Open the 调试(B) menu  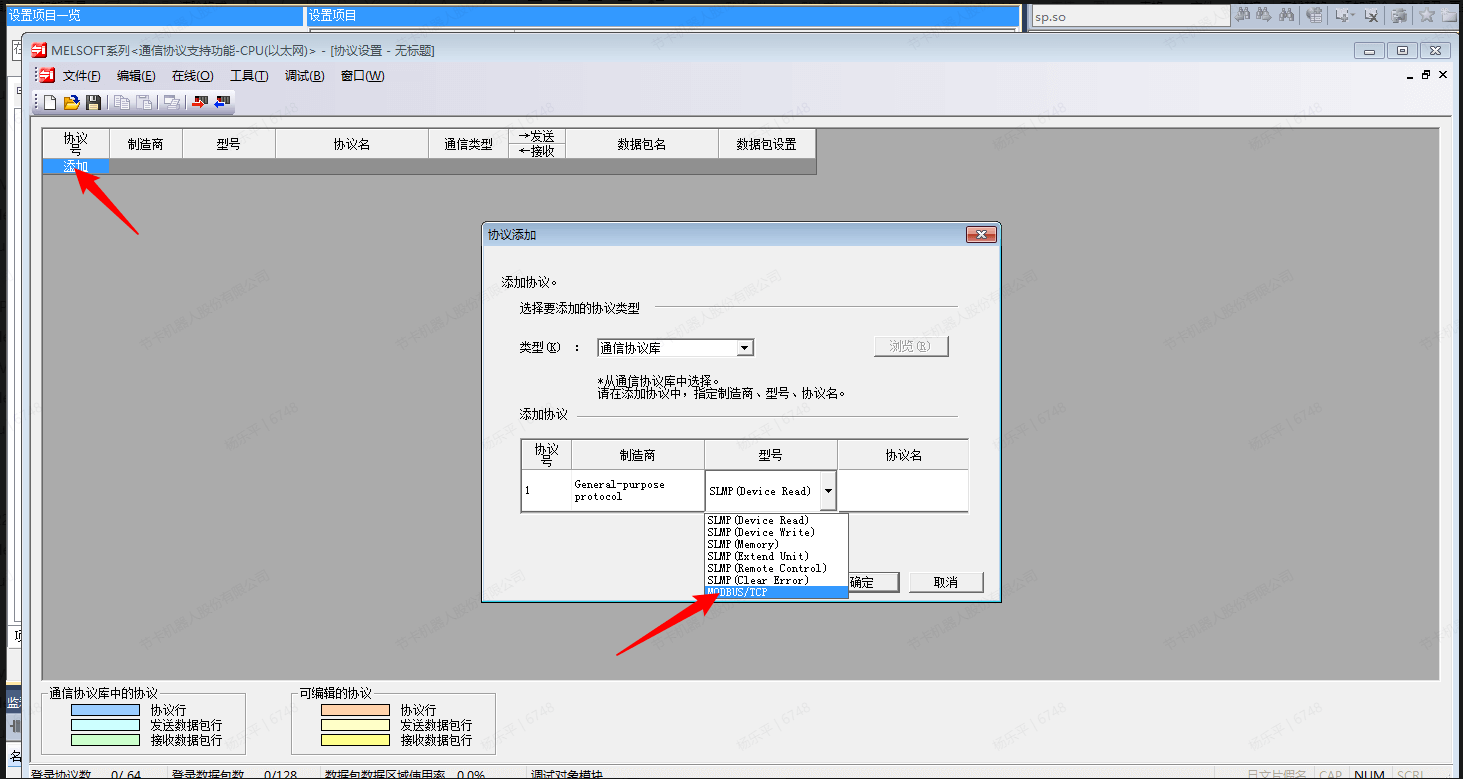click(304, 76)
